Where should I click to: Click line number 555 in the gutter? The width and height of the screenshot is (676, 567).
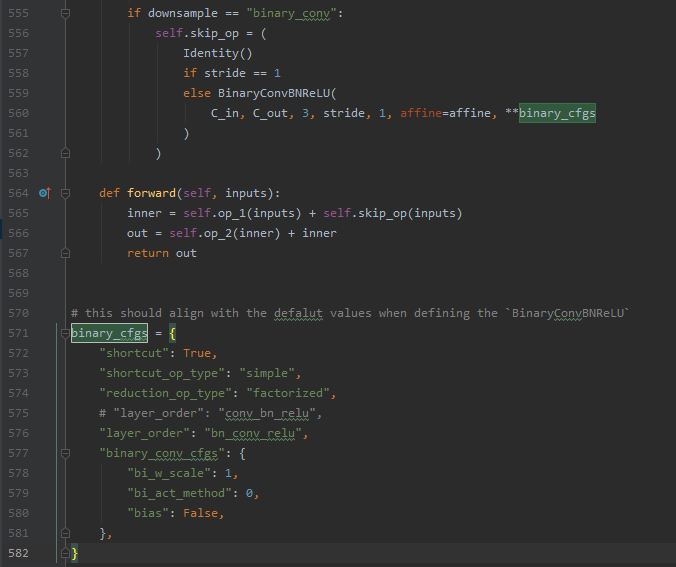19,13
